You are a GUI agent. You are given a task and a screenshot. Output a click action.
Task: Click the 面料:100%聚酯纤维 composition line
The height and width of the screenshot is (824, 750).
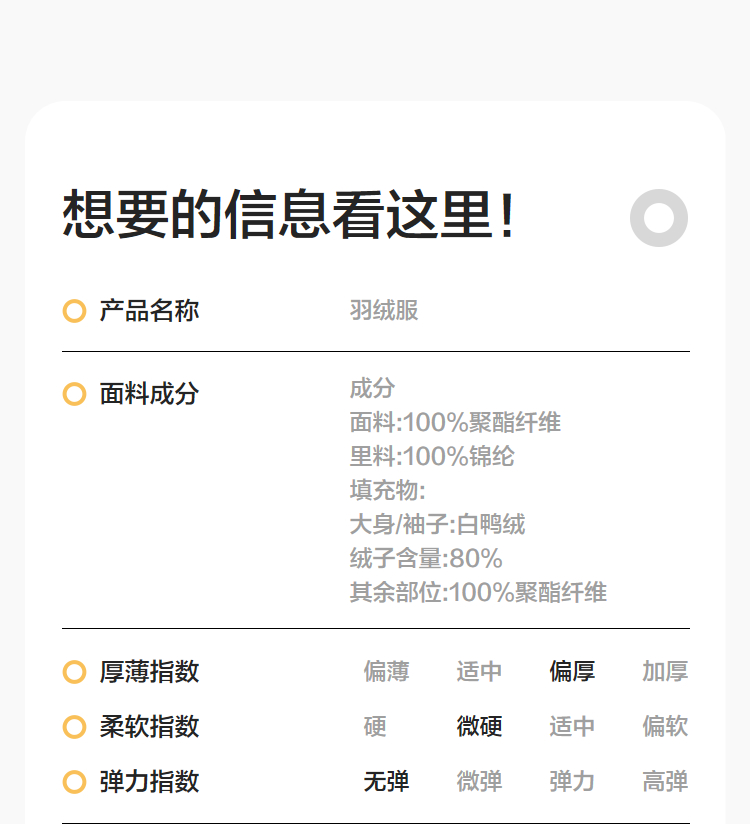[455, 423]
